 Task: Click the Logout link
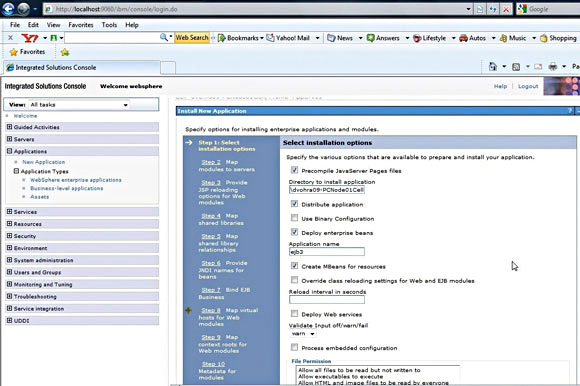528,86
